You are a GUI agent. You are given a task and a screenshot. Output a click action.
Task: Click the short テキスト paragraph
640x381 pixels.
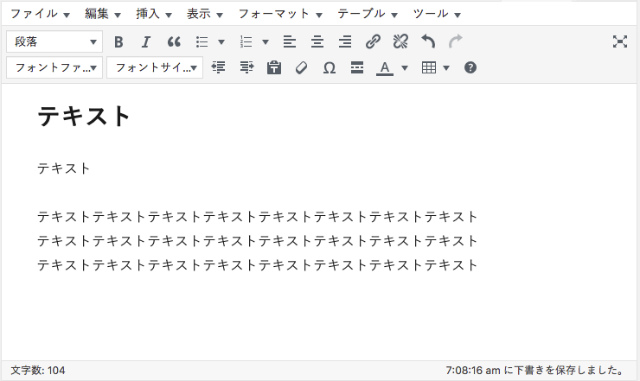tap(64, 168)
